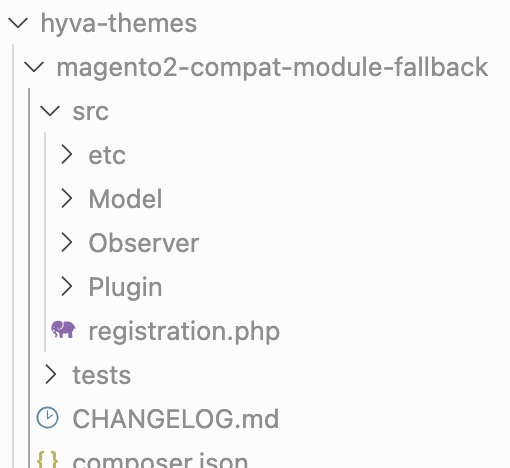This screenshot has width=510, height=468.
Task: Collapse the src folder chevron
Action: click(50, 111)
